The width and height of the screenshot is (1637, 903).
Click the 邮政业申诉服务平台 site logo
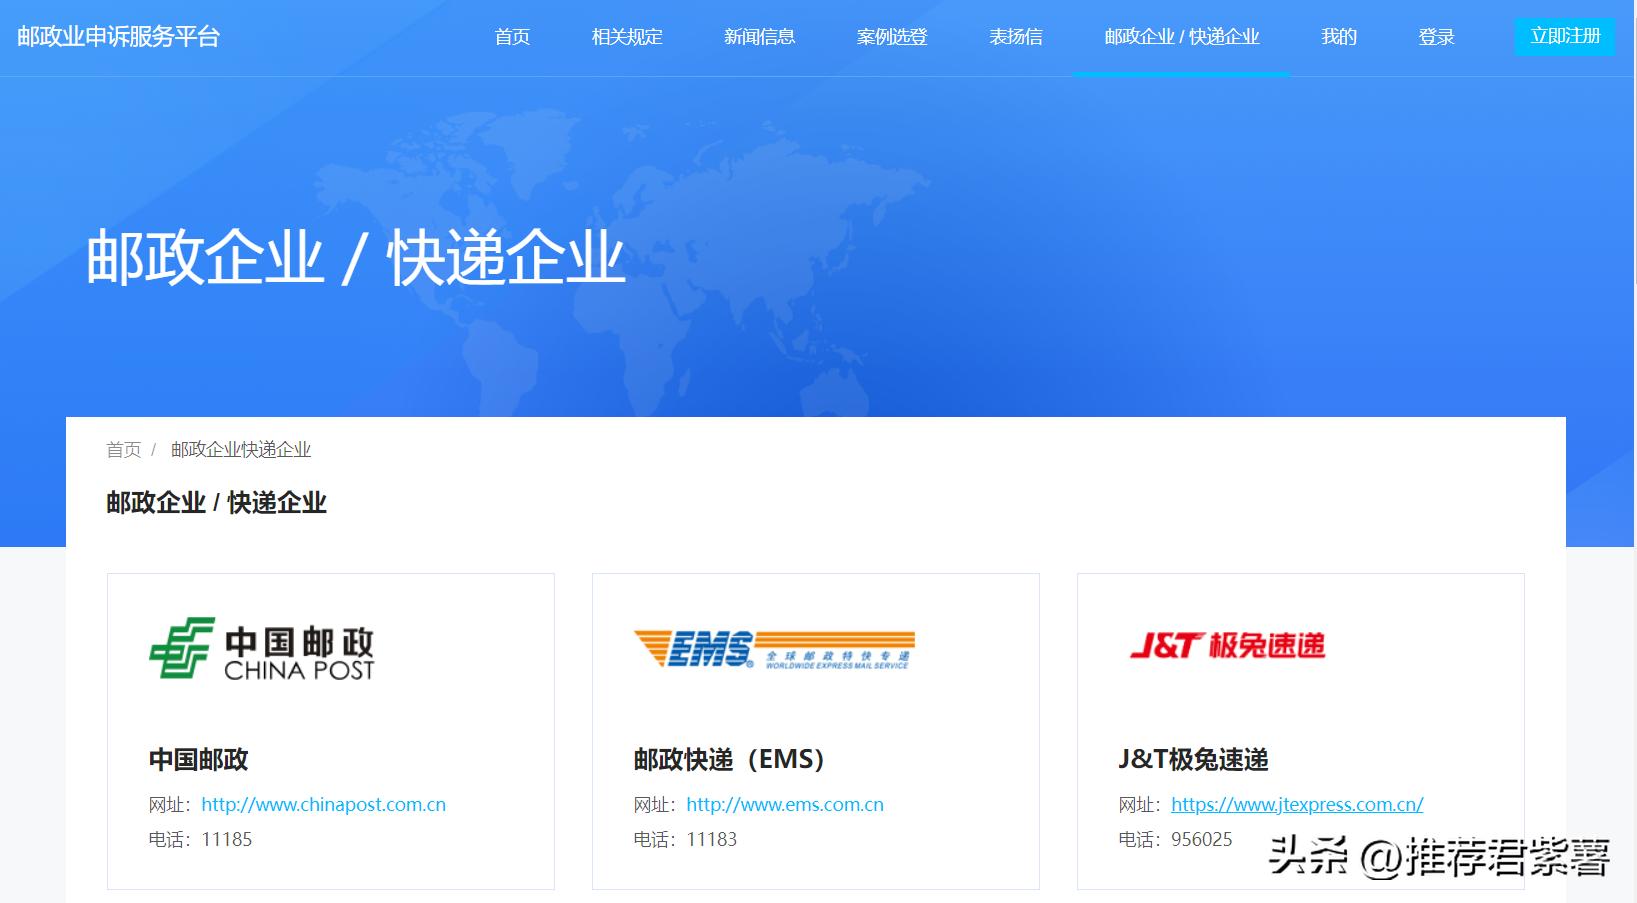click(117, 36)
